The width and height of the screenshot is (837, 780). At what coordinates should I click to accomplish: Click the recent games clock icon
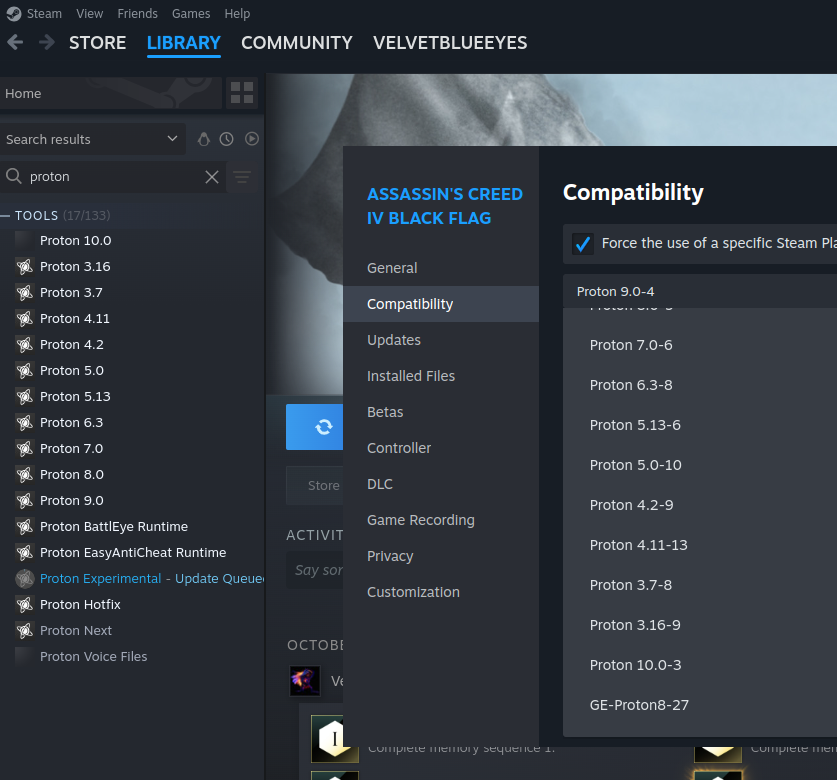pos(227,139)
